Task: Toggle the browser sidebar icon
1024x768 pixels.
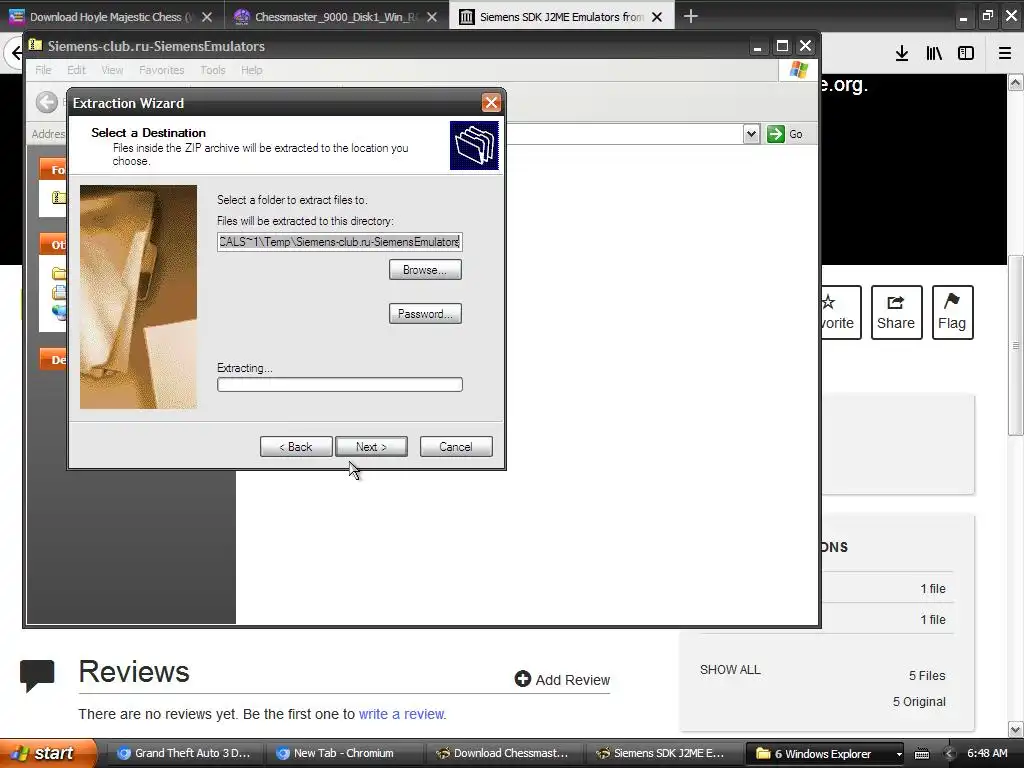Action: pyautogui.click(x=966, y=54)
